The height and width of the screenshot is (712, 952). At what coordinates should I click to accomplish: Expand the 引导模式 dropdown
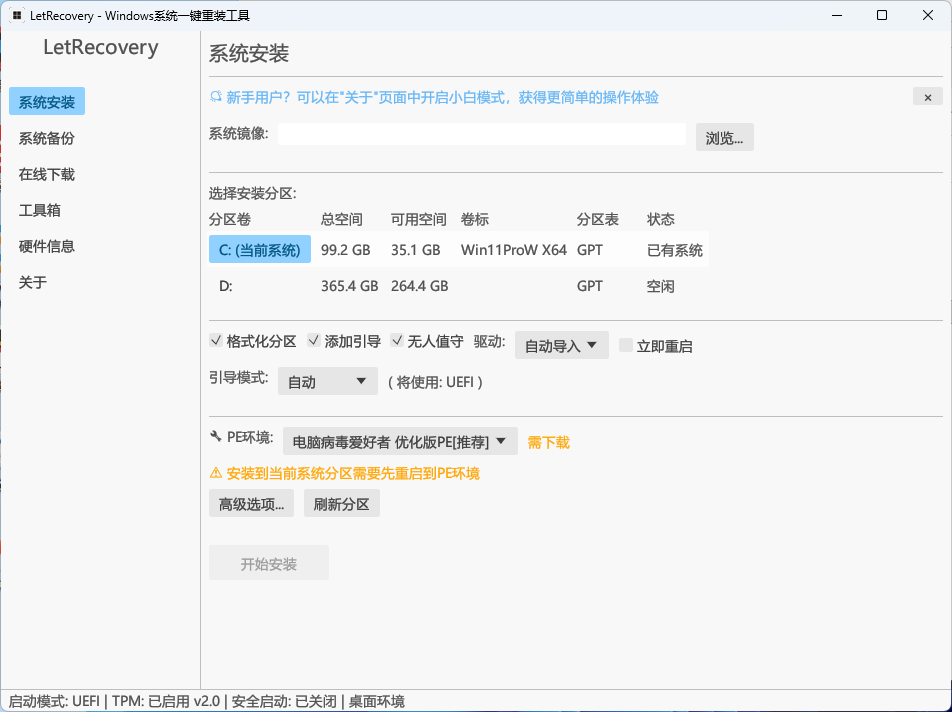(x=327, y=381)
